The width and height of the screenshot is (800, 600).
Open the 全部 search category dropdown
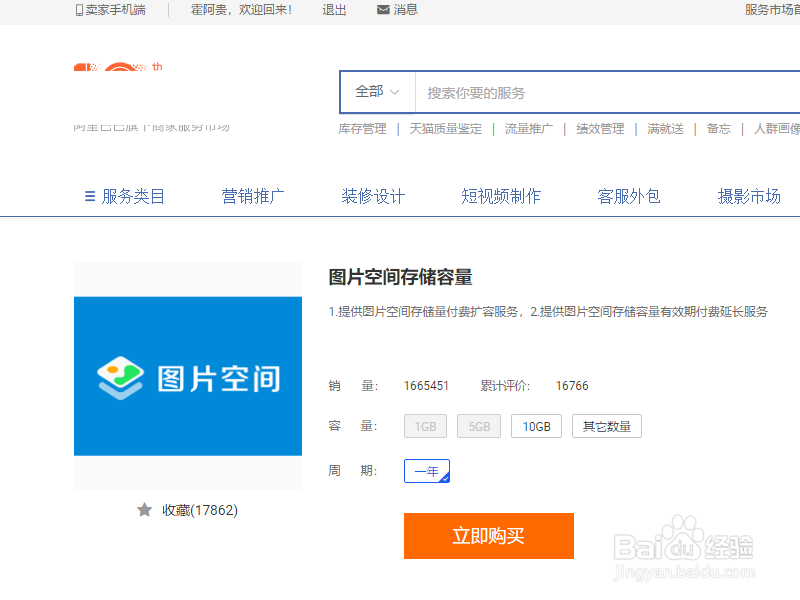[x=377, y=91]
